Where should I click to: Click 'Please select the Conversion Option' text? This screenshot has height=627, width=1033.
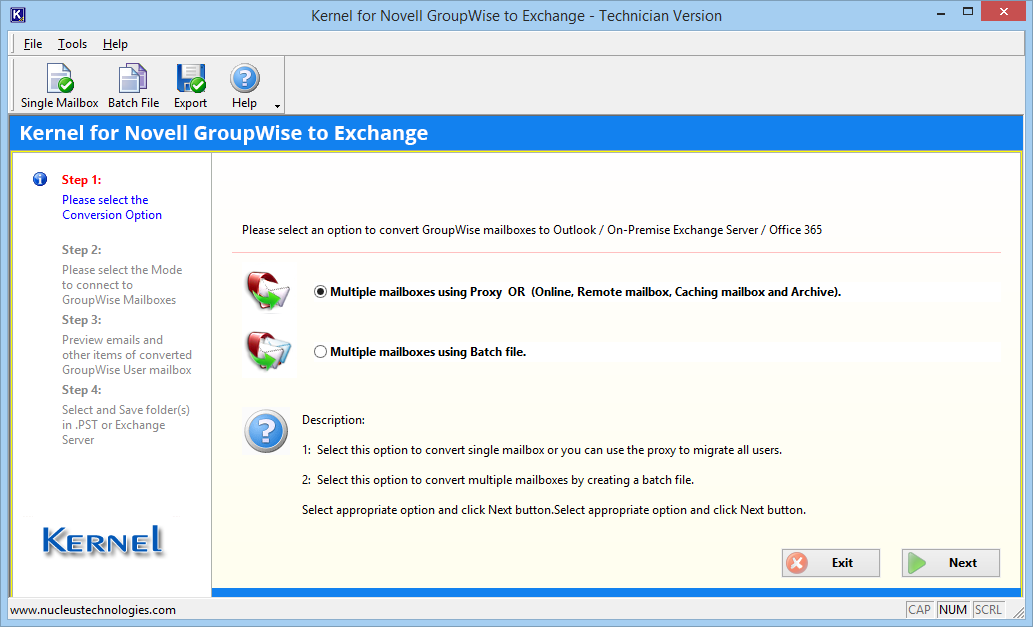[x=112, y=207]
